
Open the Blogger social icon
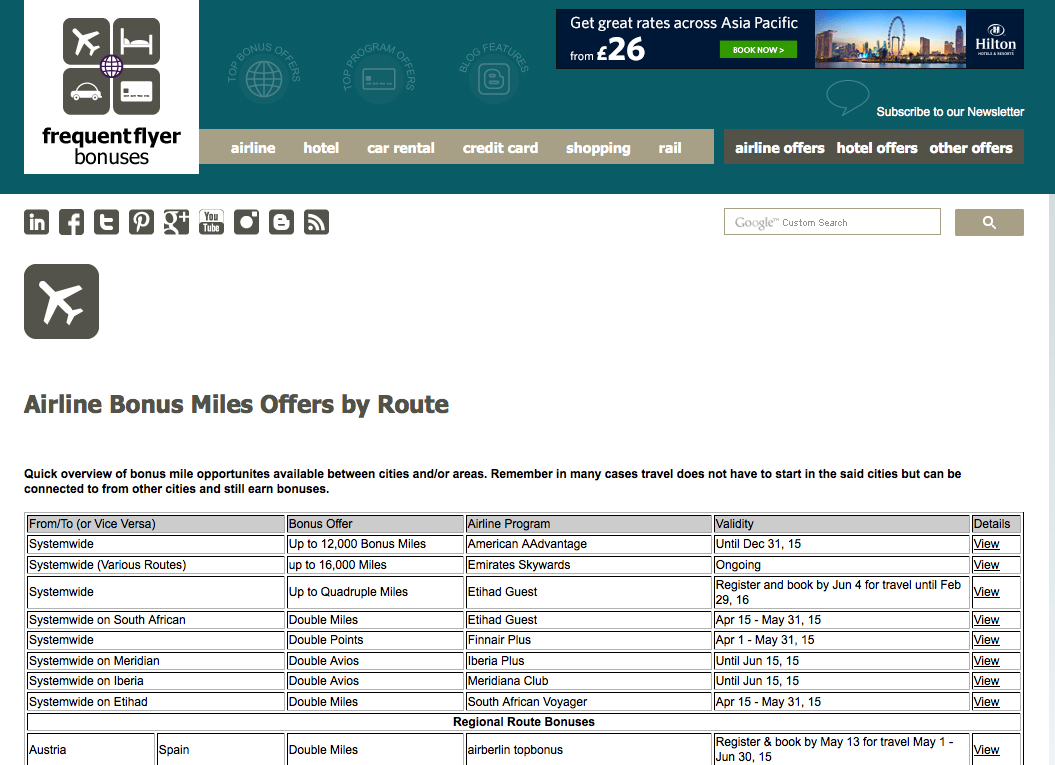(x=281, y=222)
